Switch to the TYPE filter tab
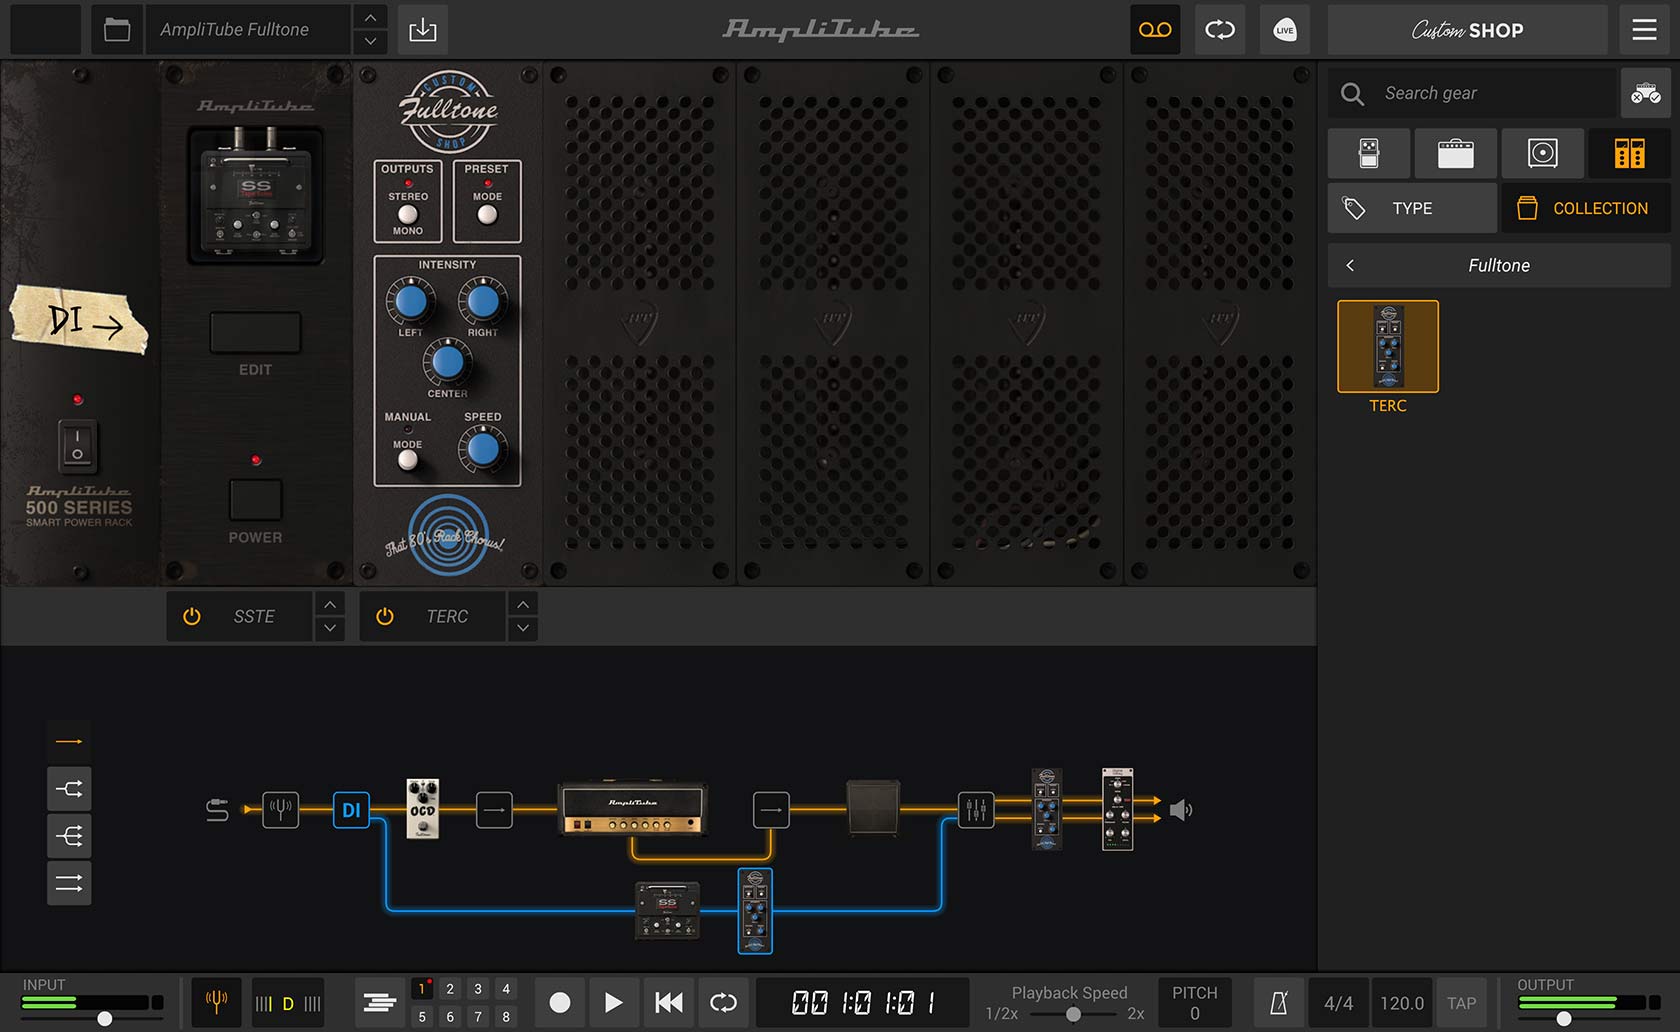This screenshot has width=1680, height=1032. [1412, 208]
